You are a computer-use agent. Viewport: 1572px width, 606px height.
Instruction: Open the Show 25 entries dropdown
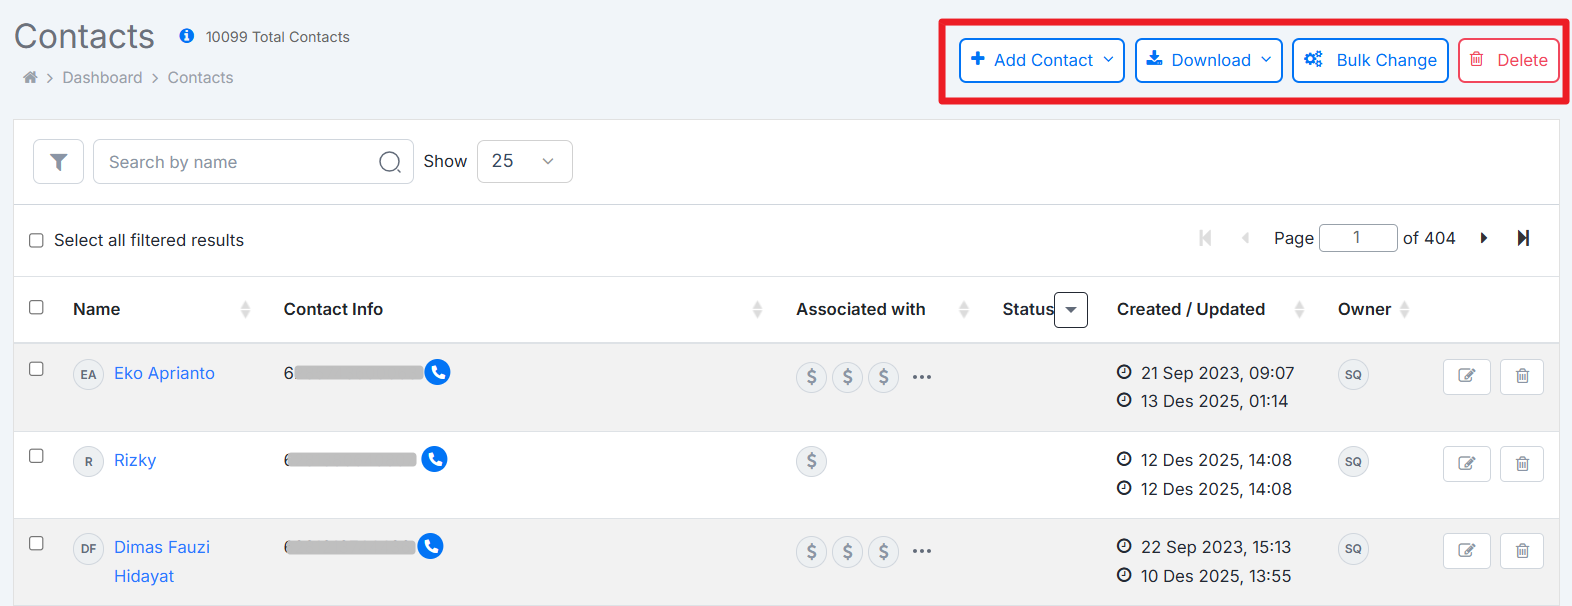click(524, 161)
